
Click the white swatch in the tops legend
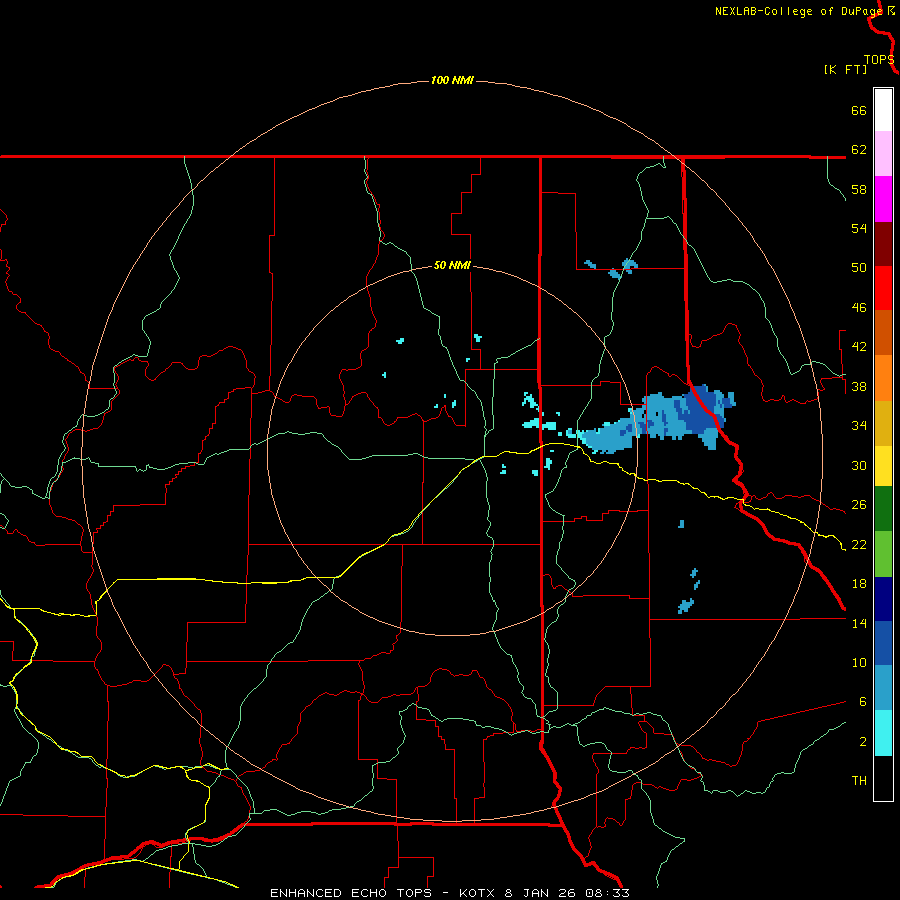coord(883,110)
